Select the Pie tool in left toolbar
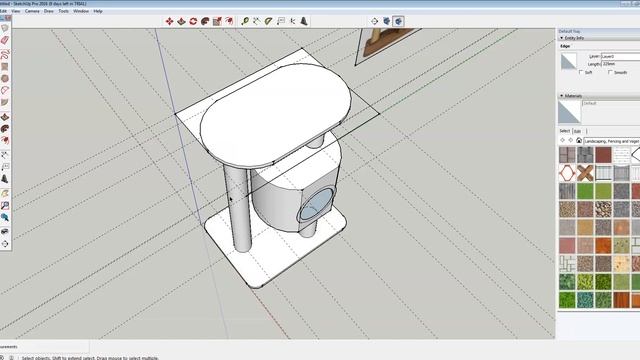This screenshot has width=640, height=360. tap(5, 102)
